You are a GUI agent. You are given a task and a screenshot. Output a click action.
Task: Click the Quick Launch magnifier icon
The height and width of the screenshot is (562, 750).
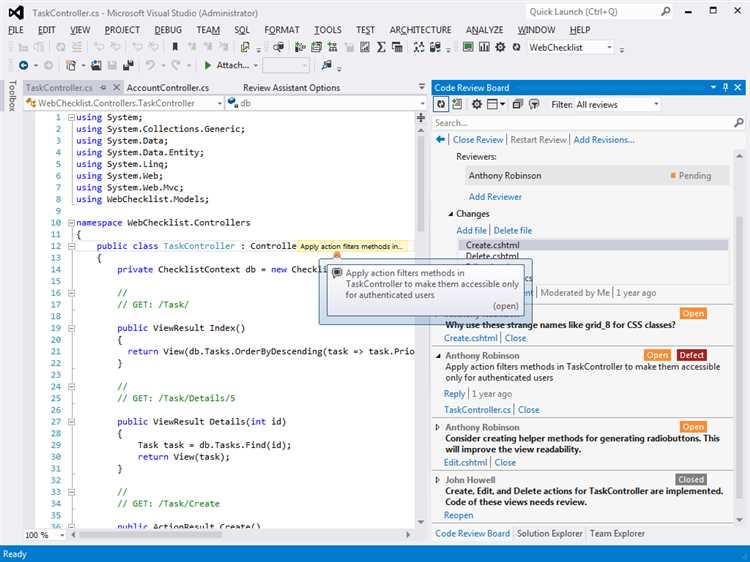665,11
